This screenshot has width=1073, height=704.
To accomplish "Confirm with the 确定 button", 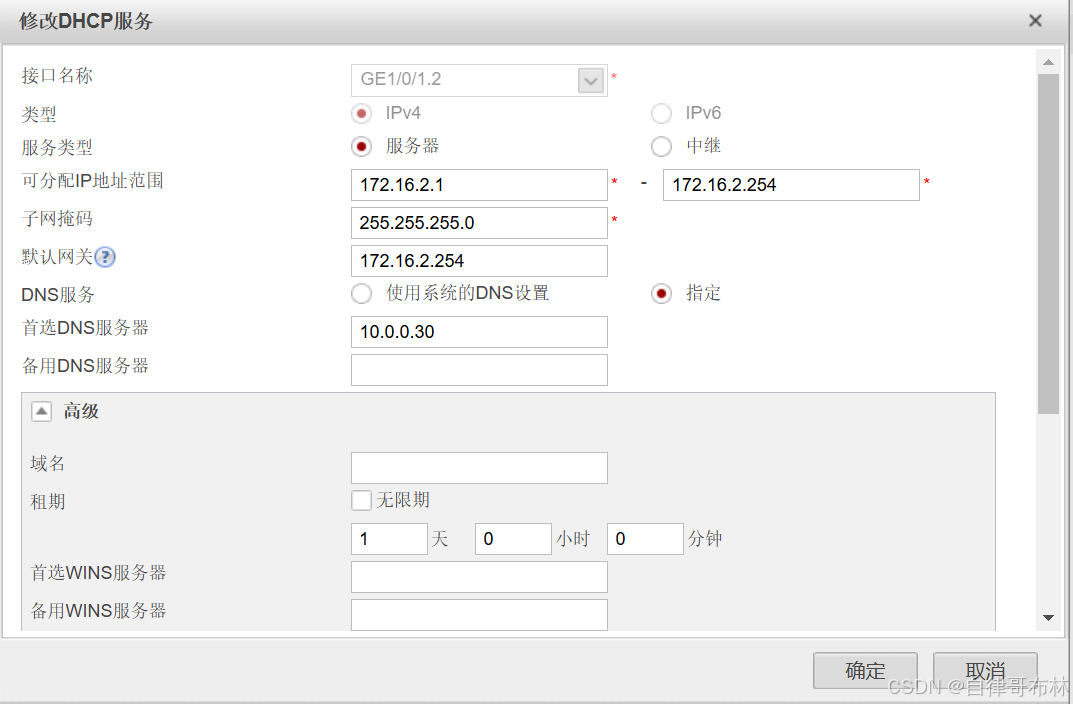I will coord(865,670).
